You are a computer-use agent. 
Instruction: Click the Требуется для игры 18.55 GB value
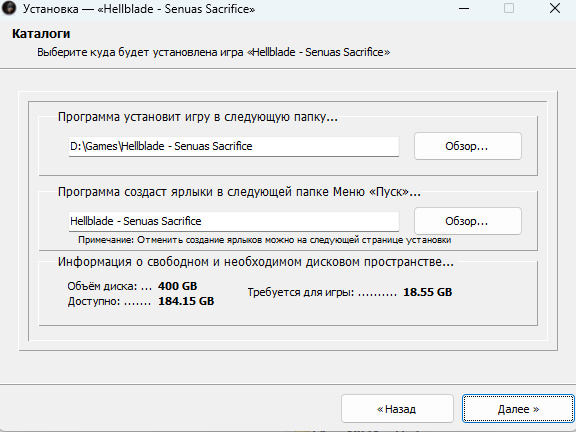428,292
